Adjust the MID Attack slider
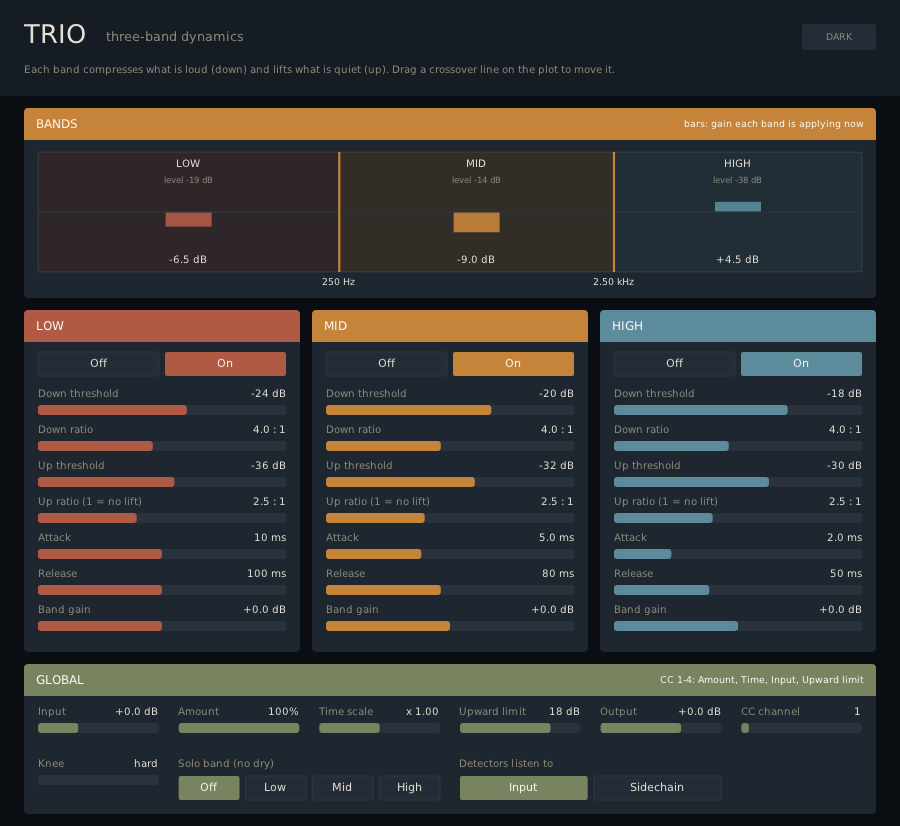This screenshot has height=826, width=900. click(x=450, y=554)
